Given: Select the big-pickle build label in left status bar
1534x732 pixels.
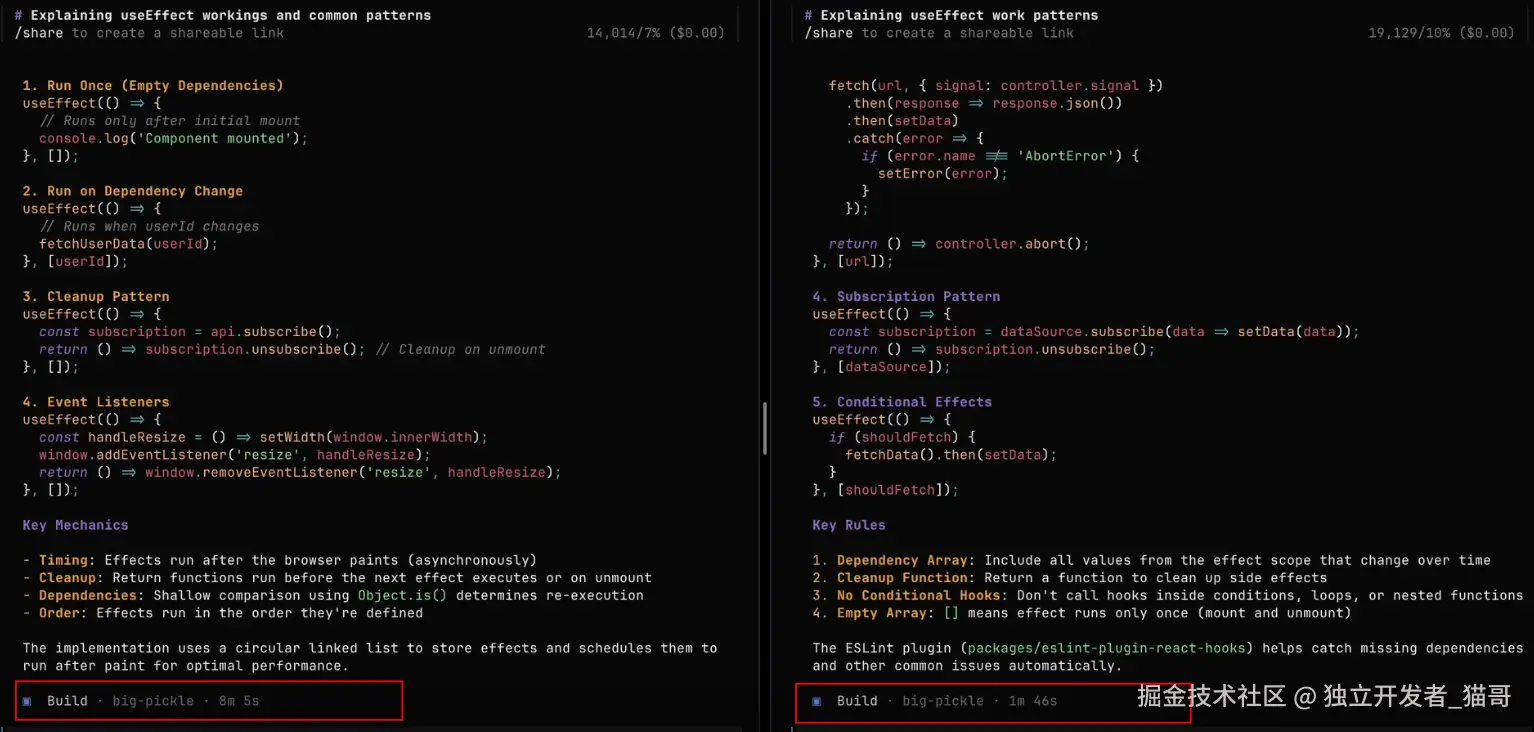Looking at the screenshot, I should (152, 700).
